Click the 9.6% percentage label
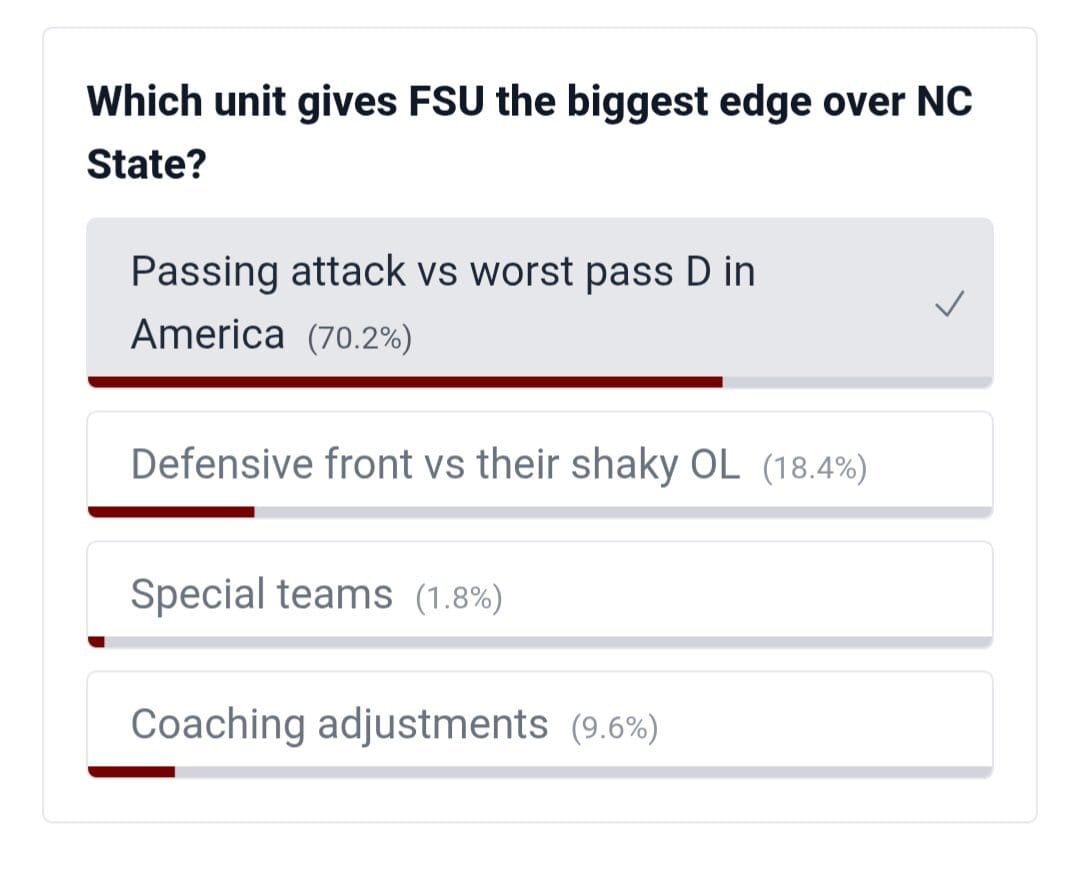This screenshot has width=1080, height=879. click(x=614, y=728)
